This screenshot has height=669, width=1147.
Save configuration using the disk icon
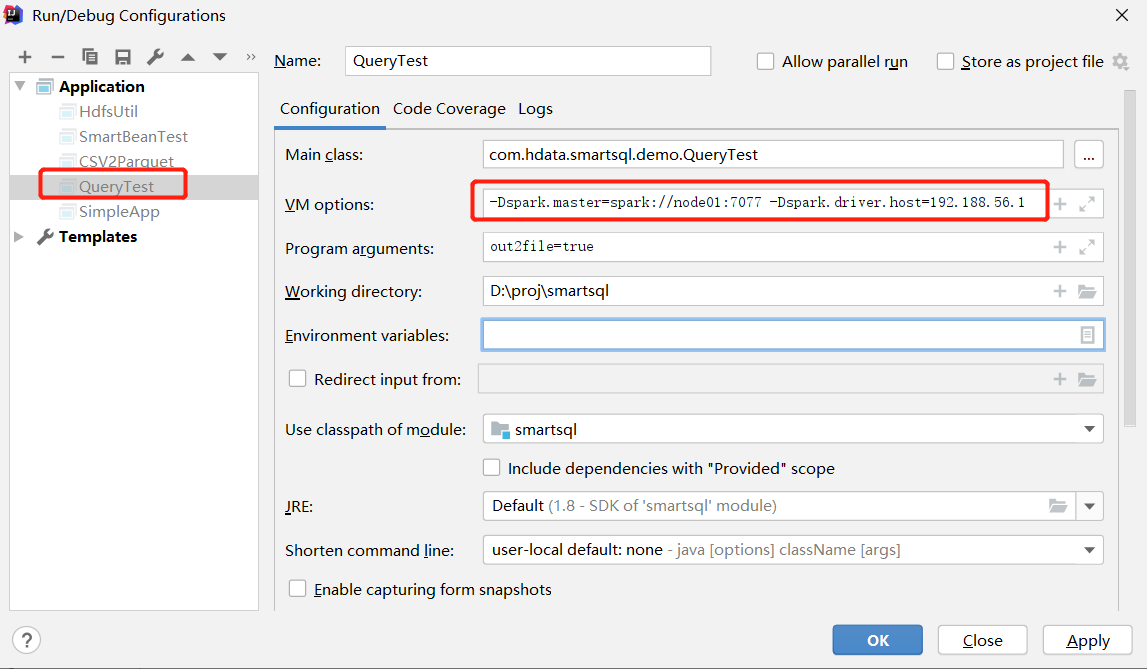[122, 58]
